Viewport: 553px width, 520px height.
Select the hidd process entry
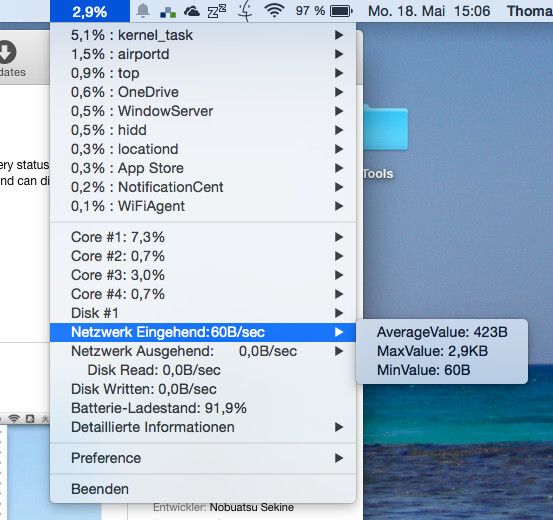203,130
